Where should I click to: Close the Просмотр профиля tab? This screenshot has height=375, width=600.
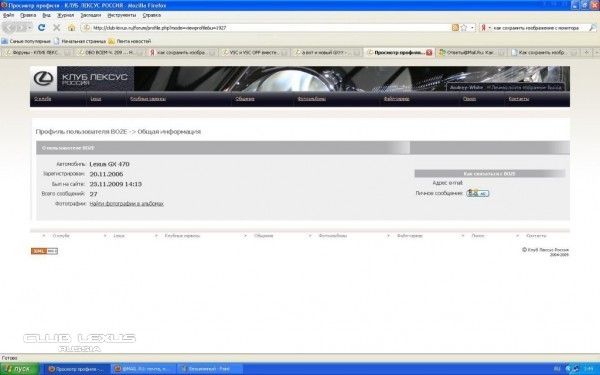click(x=429, y=52)
